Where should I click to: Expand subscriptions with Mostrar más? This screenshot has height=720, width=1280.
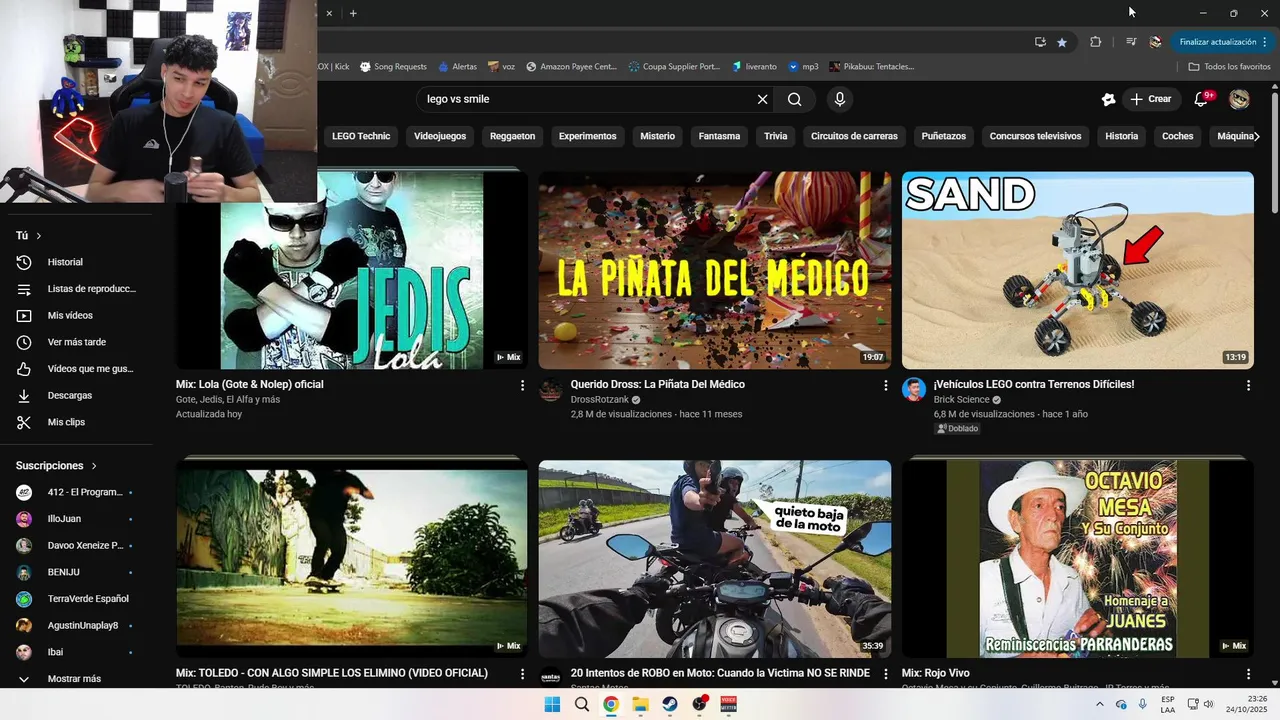(76, 679)
